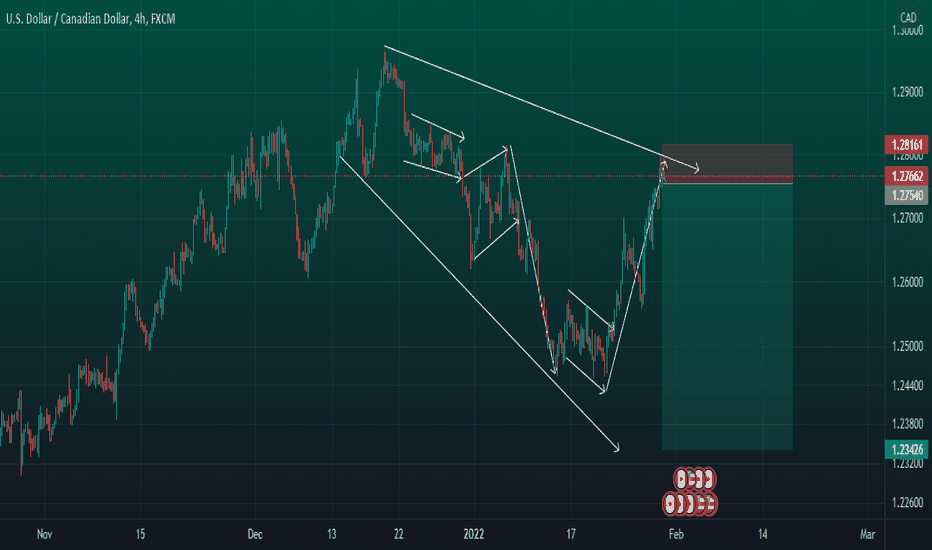The image size is (932, 550).
Task: Click the chart title 'U.S. Dollar / Canadian Dollar, 4h, FXCM'
Action: (x=90, y=19)
